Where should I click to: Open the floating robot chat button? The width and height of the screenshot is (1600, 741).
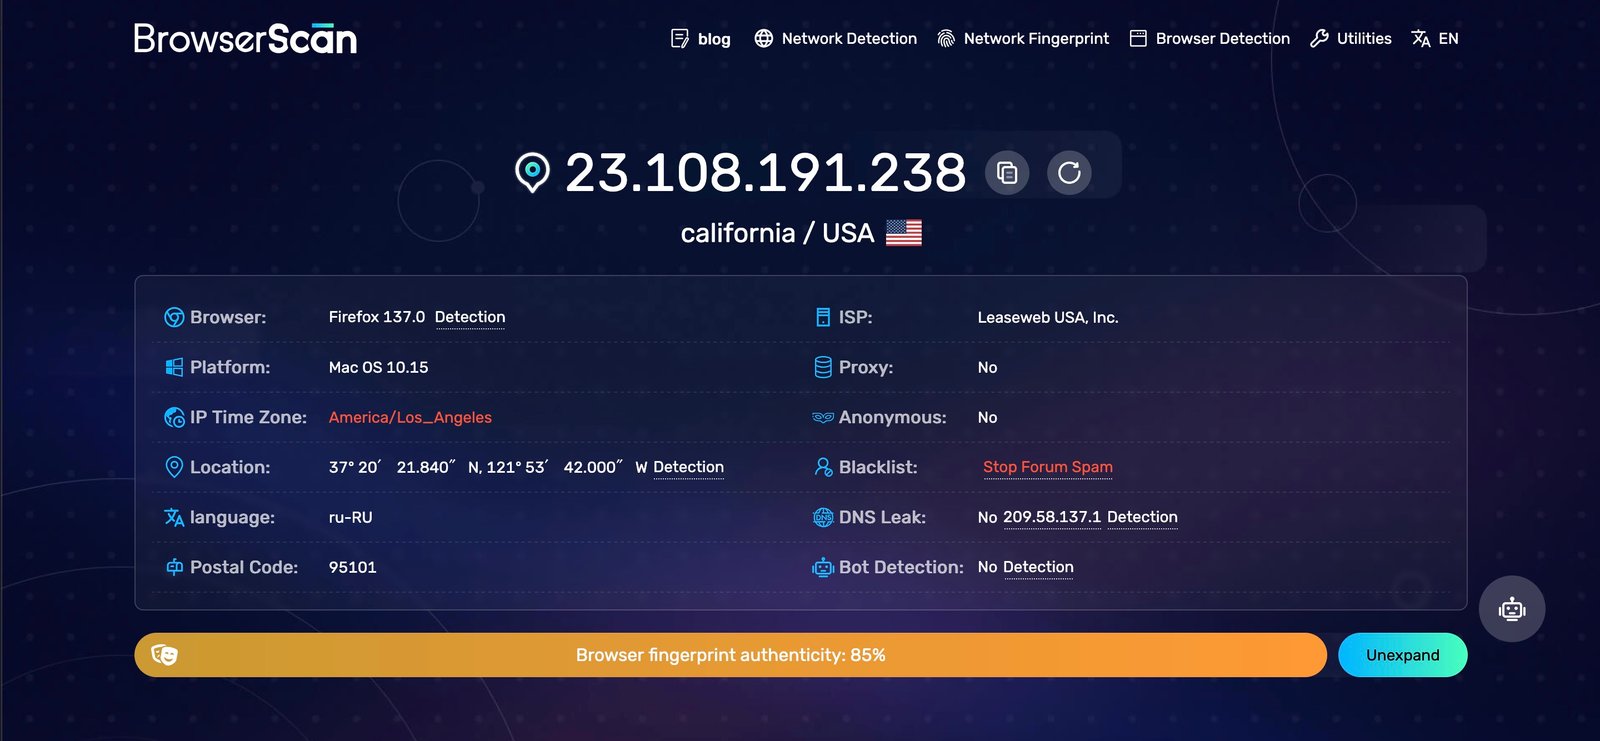coord(1512,608)
